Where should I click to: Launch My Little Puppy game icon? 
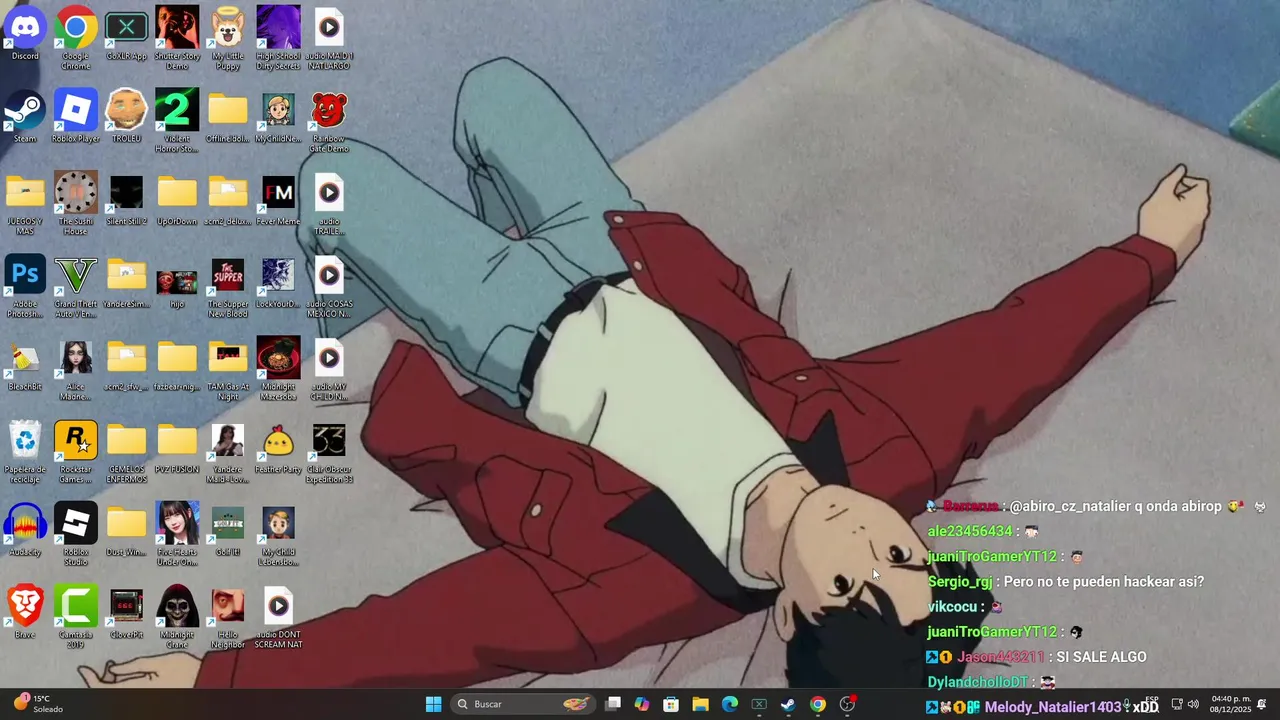[228, 38]
